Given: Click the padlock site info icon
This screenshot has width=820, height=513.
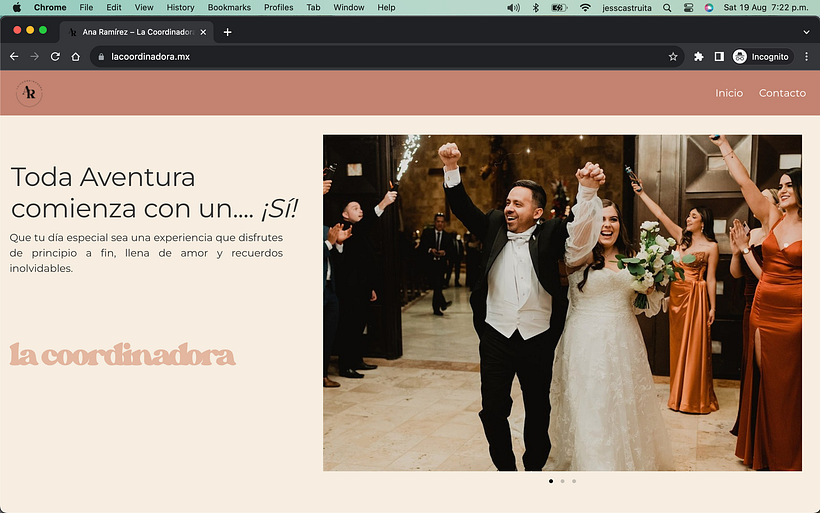Looking at the screenshot, I should pyautogui.click(x=101, y=56).
